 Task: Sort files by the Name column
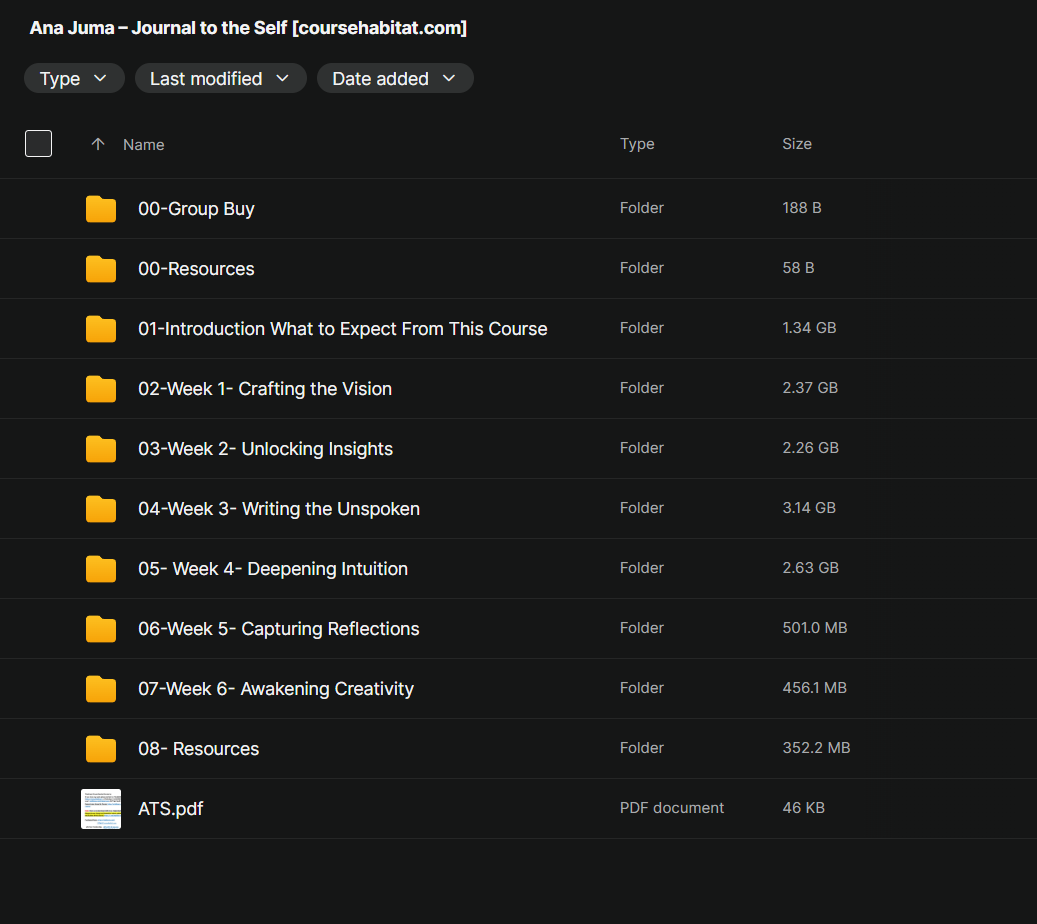pos(144,144)
